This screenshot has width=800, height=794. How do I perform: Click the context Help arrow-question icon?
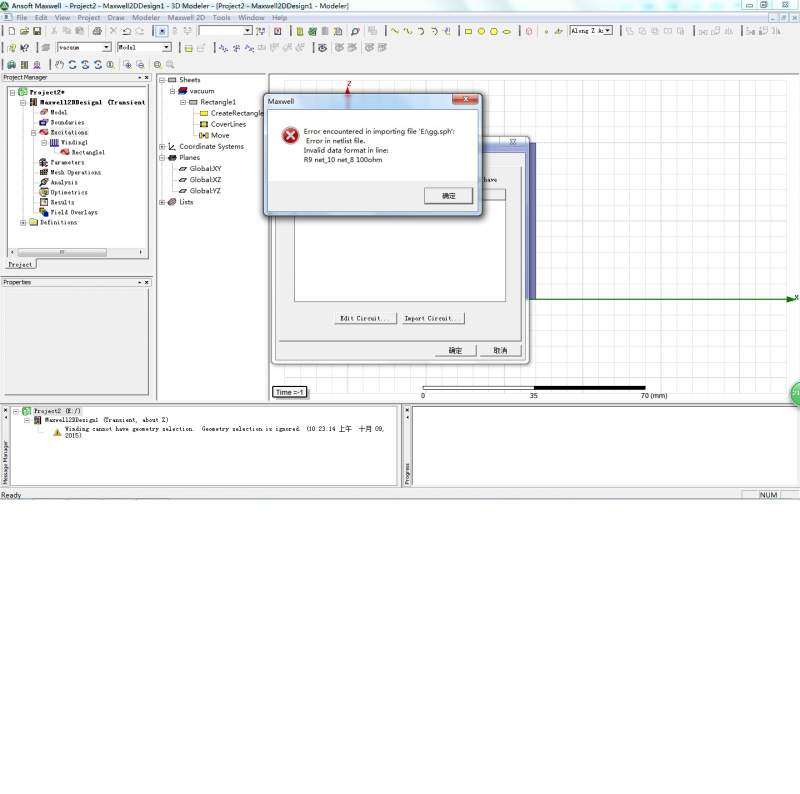coord(24,48)
